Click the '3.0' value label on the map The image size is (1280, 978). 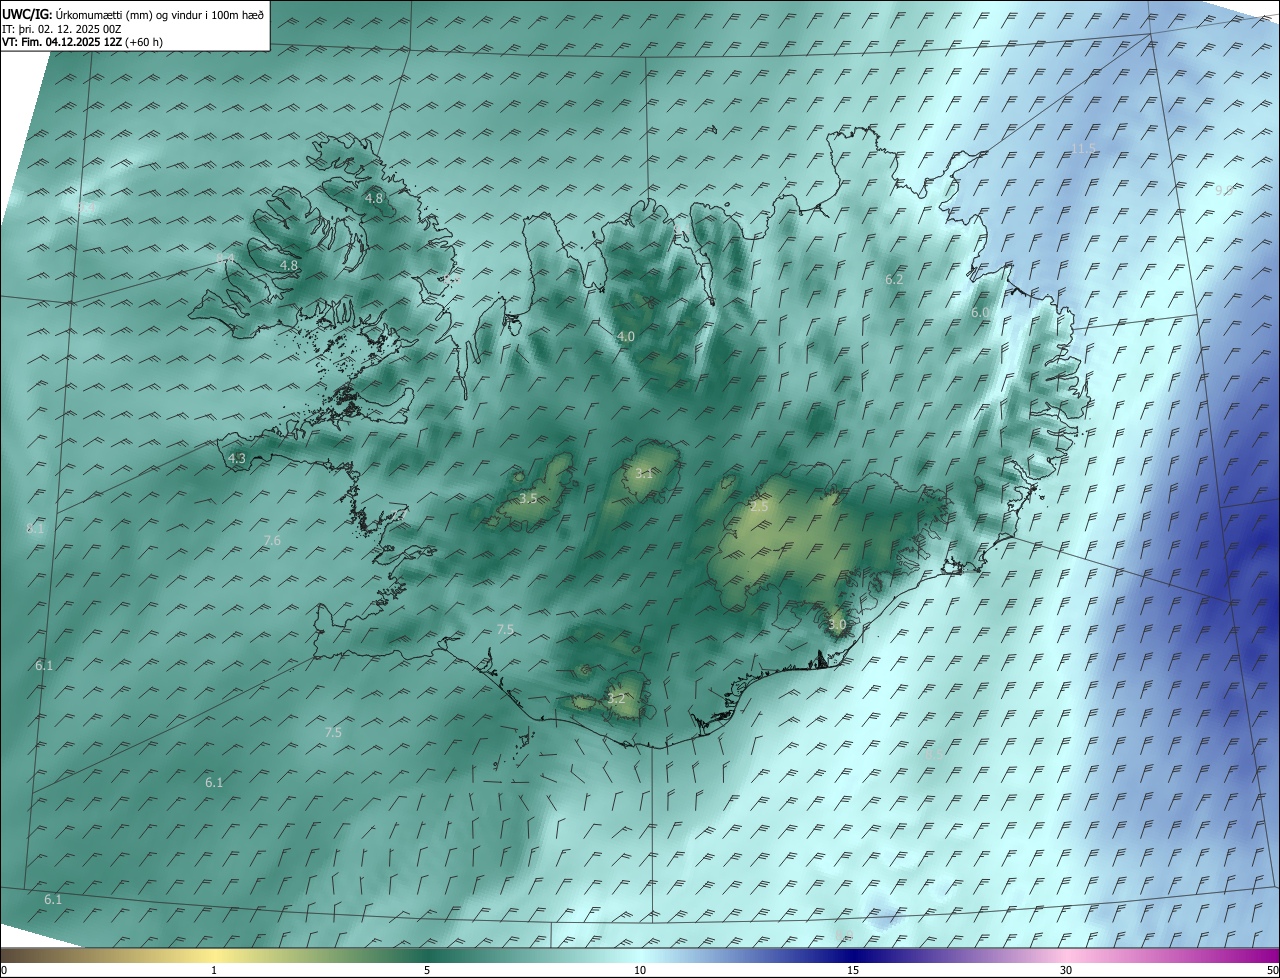(837, 625)
